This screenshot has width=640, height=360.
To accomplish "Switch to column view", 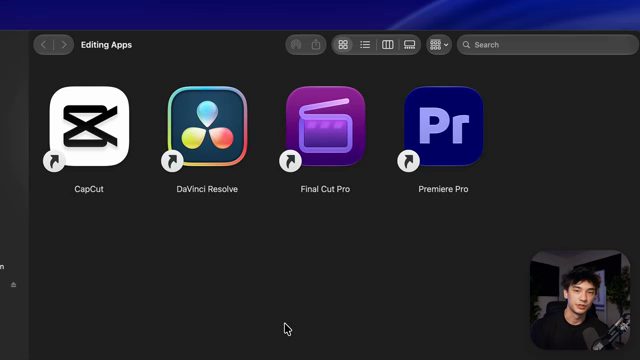I will (387, 44).
